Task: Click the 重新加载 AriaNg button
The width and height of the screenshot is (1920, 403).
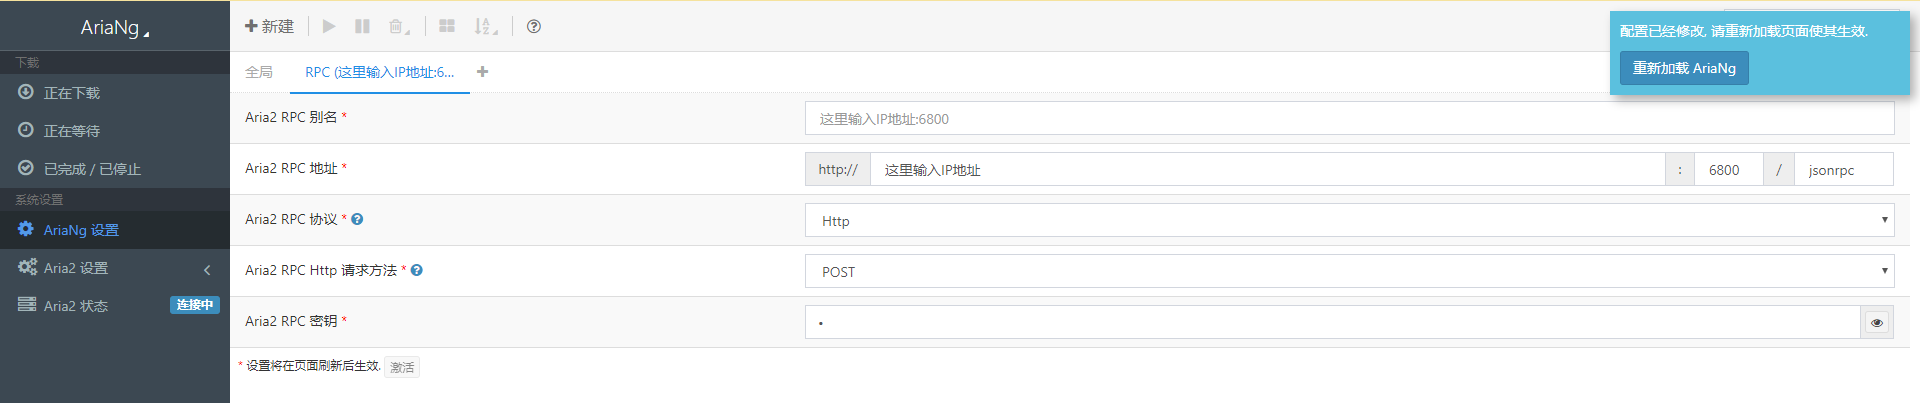Action: point(1684,68)
